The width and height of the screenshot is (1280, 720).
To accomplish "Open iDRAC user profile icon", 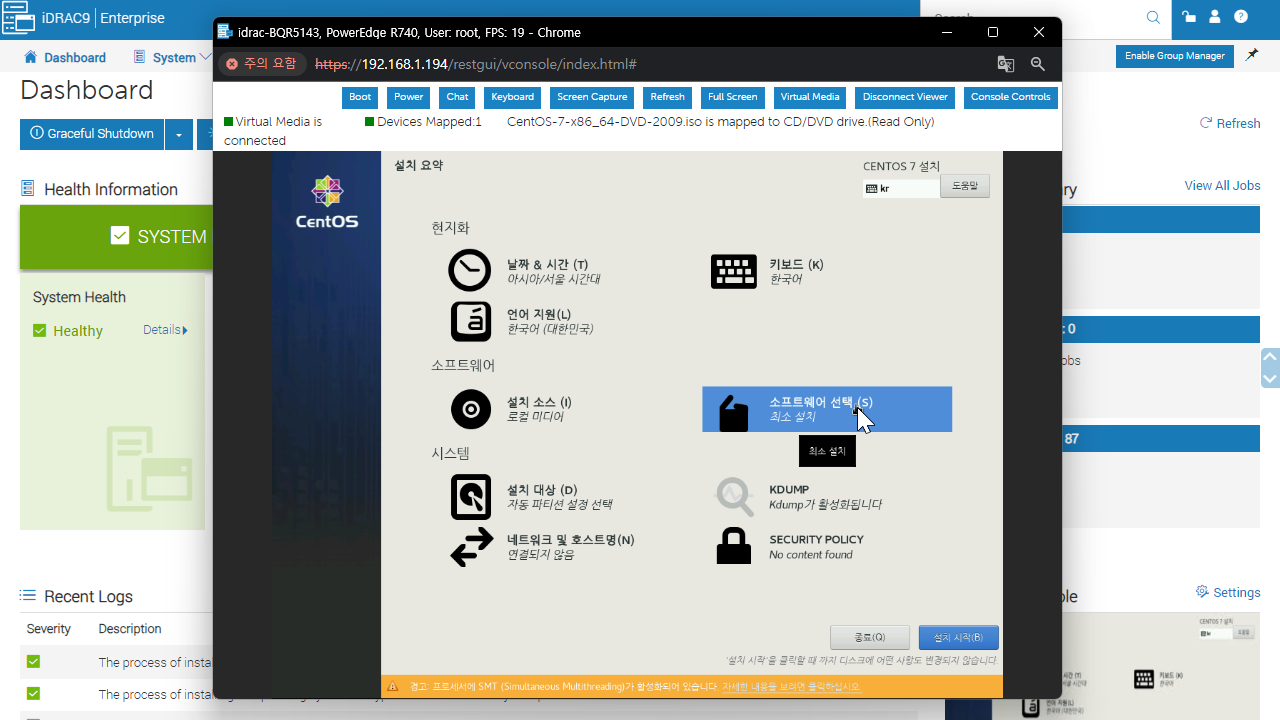I will pos(1215,17).
